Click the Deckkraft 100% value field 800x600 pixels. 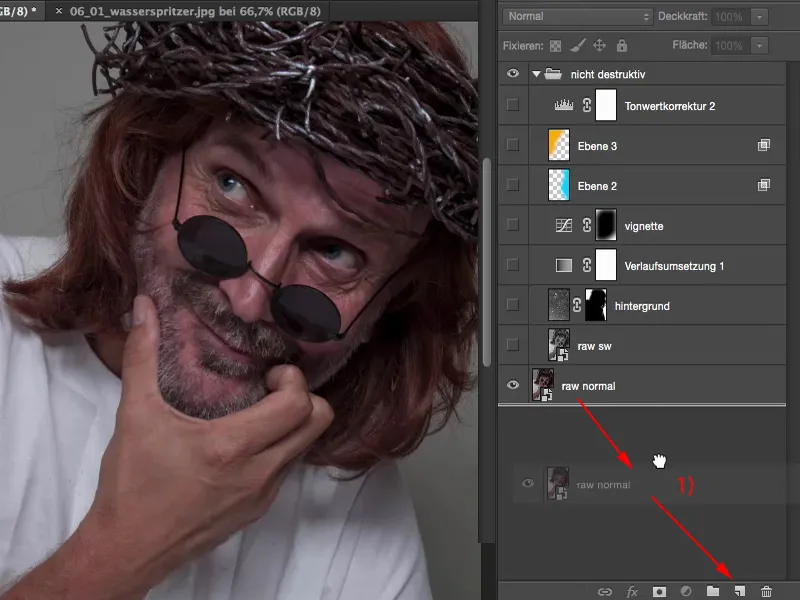tap(730, 17)
